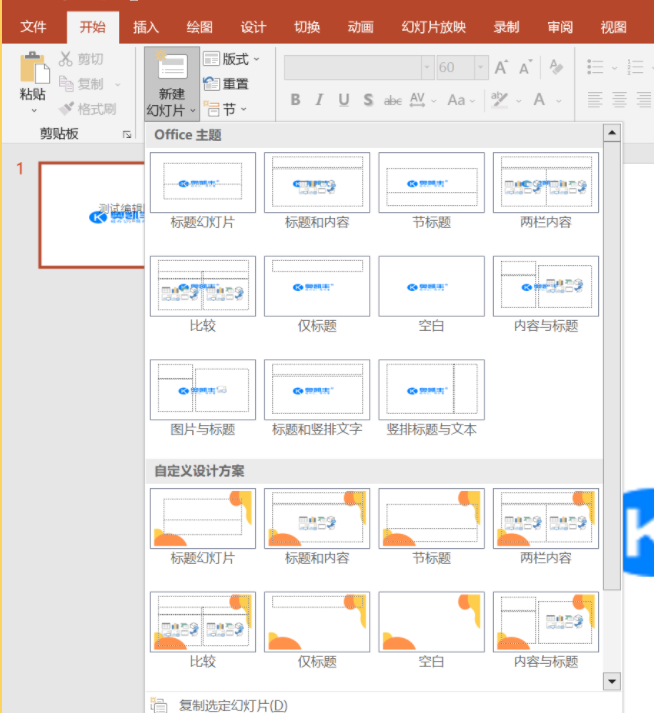The height and width of the screenshot is (713, 654).
Task: Click the layout gallery scroll up arrow
Action: [612, 133]
